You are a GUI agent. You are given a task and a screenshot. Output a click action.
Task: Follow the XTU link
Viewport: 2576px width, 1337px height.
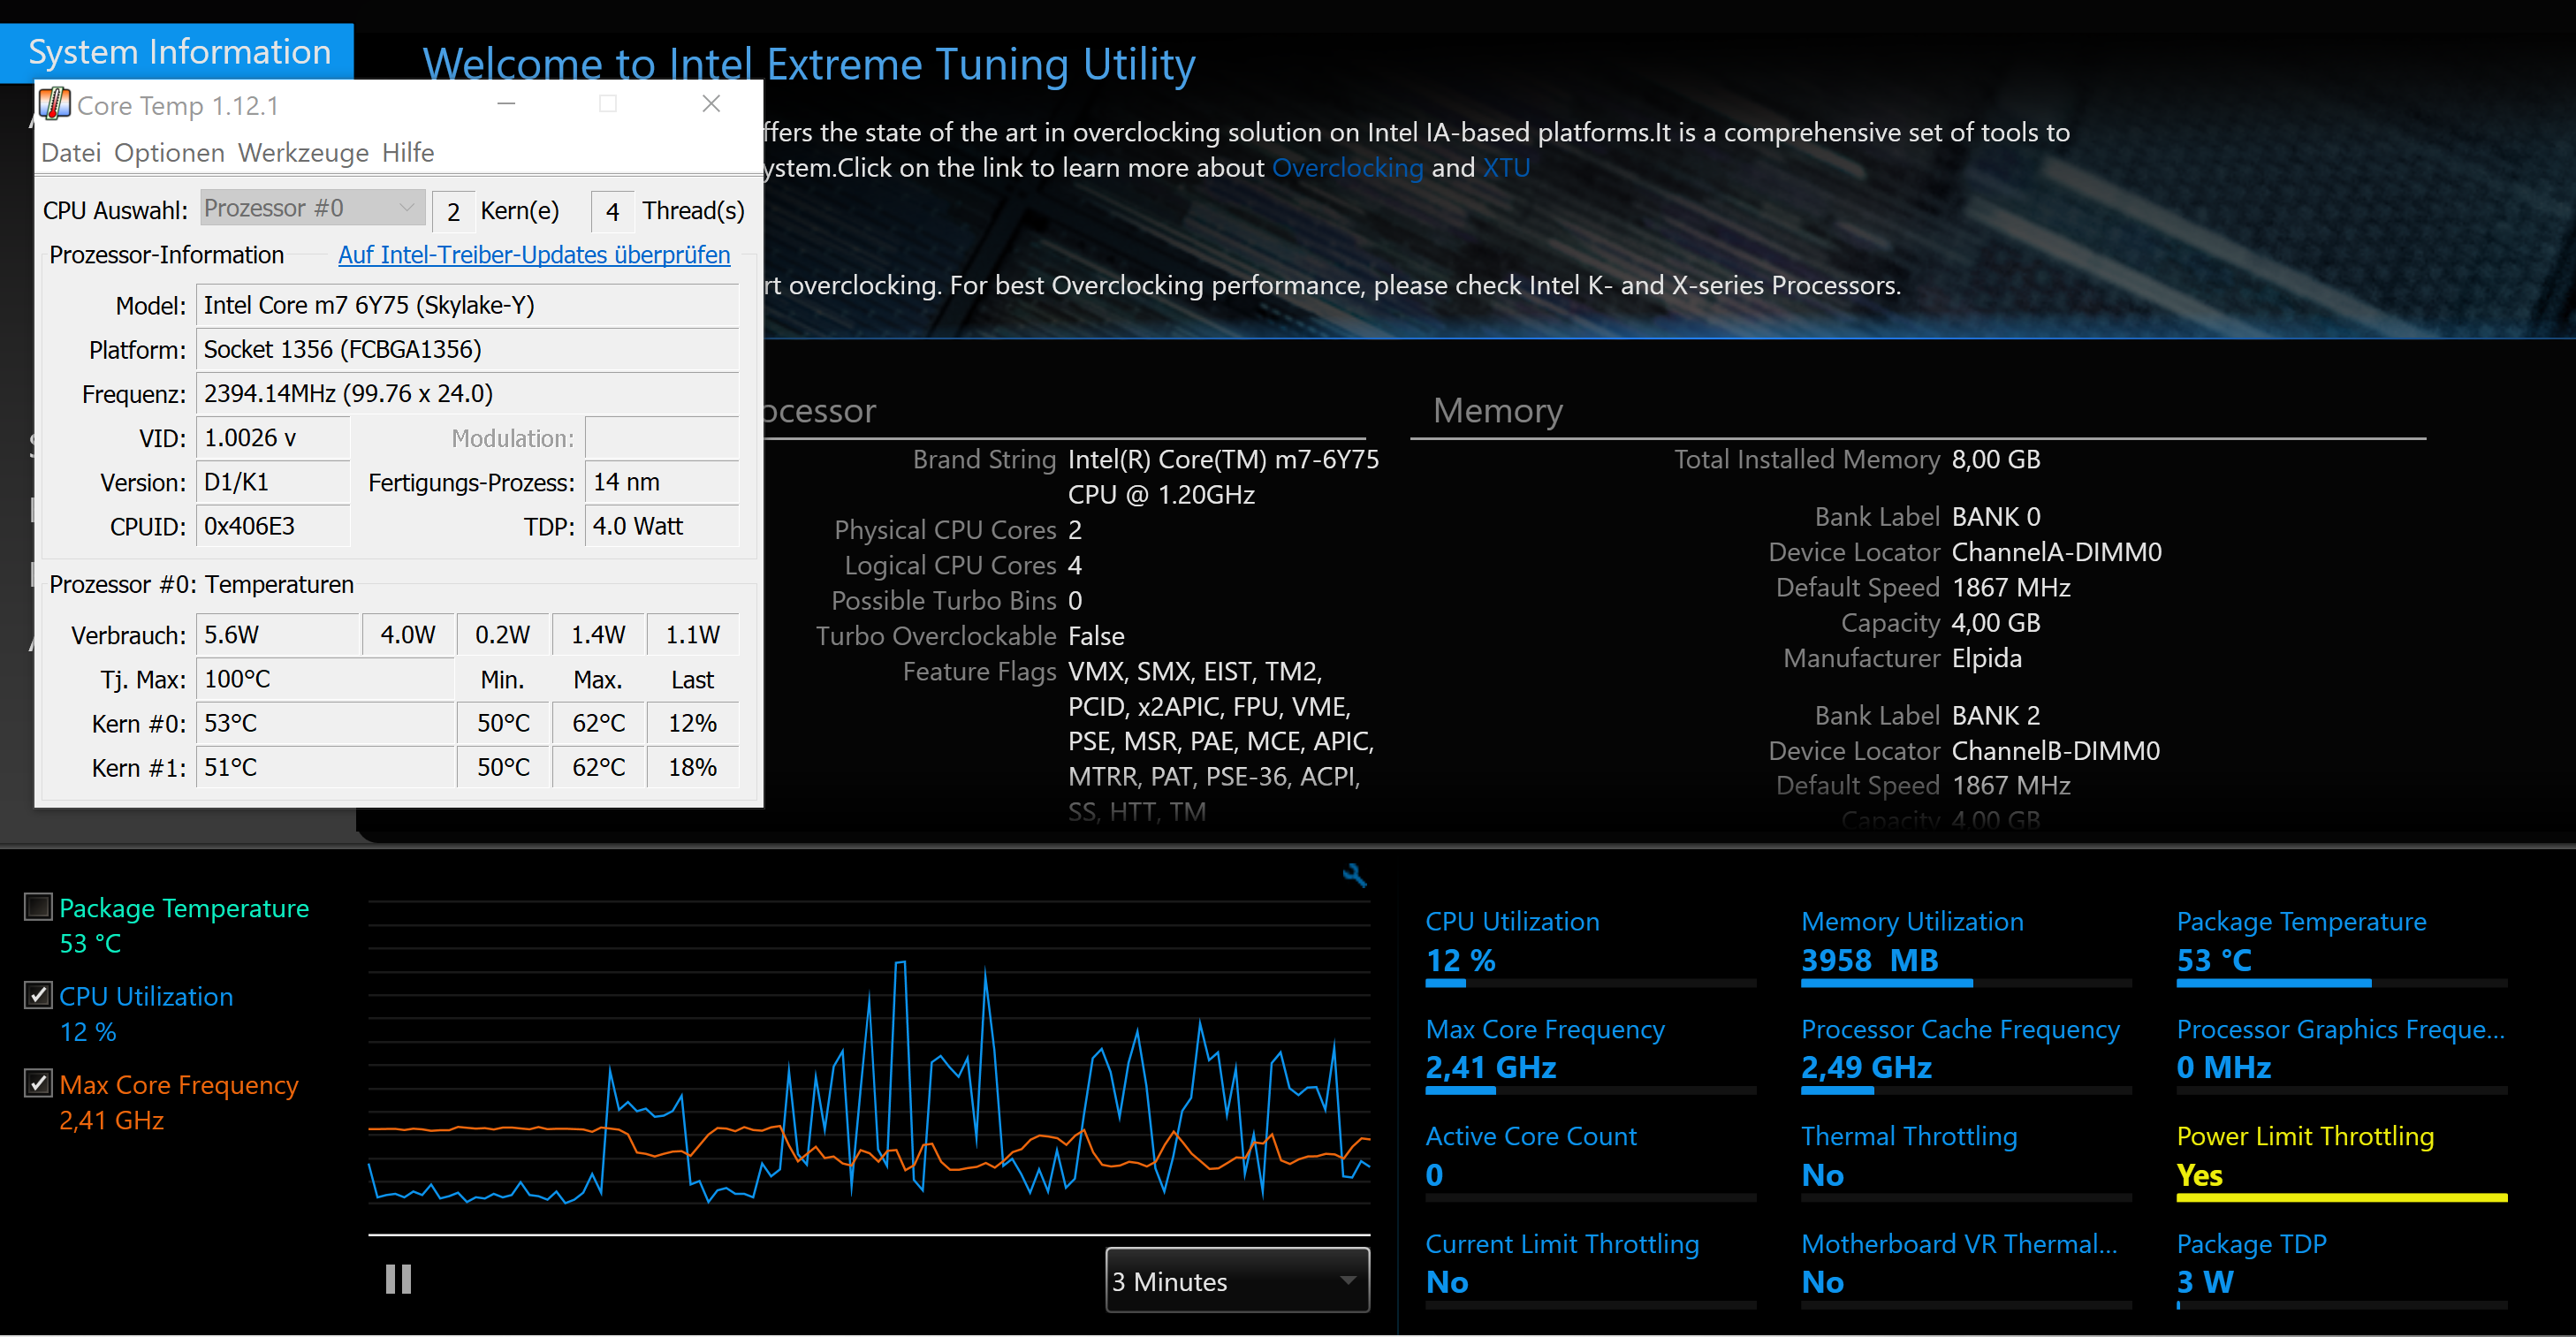click(x=1506, y=168)
